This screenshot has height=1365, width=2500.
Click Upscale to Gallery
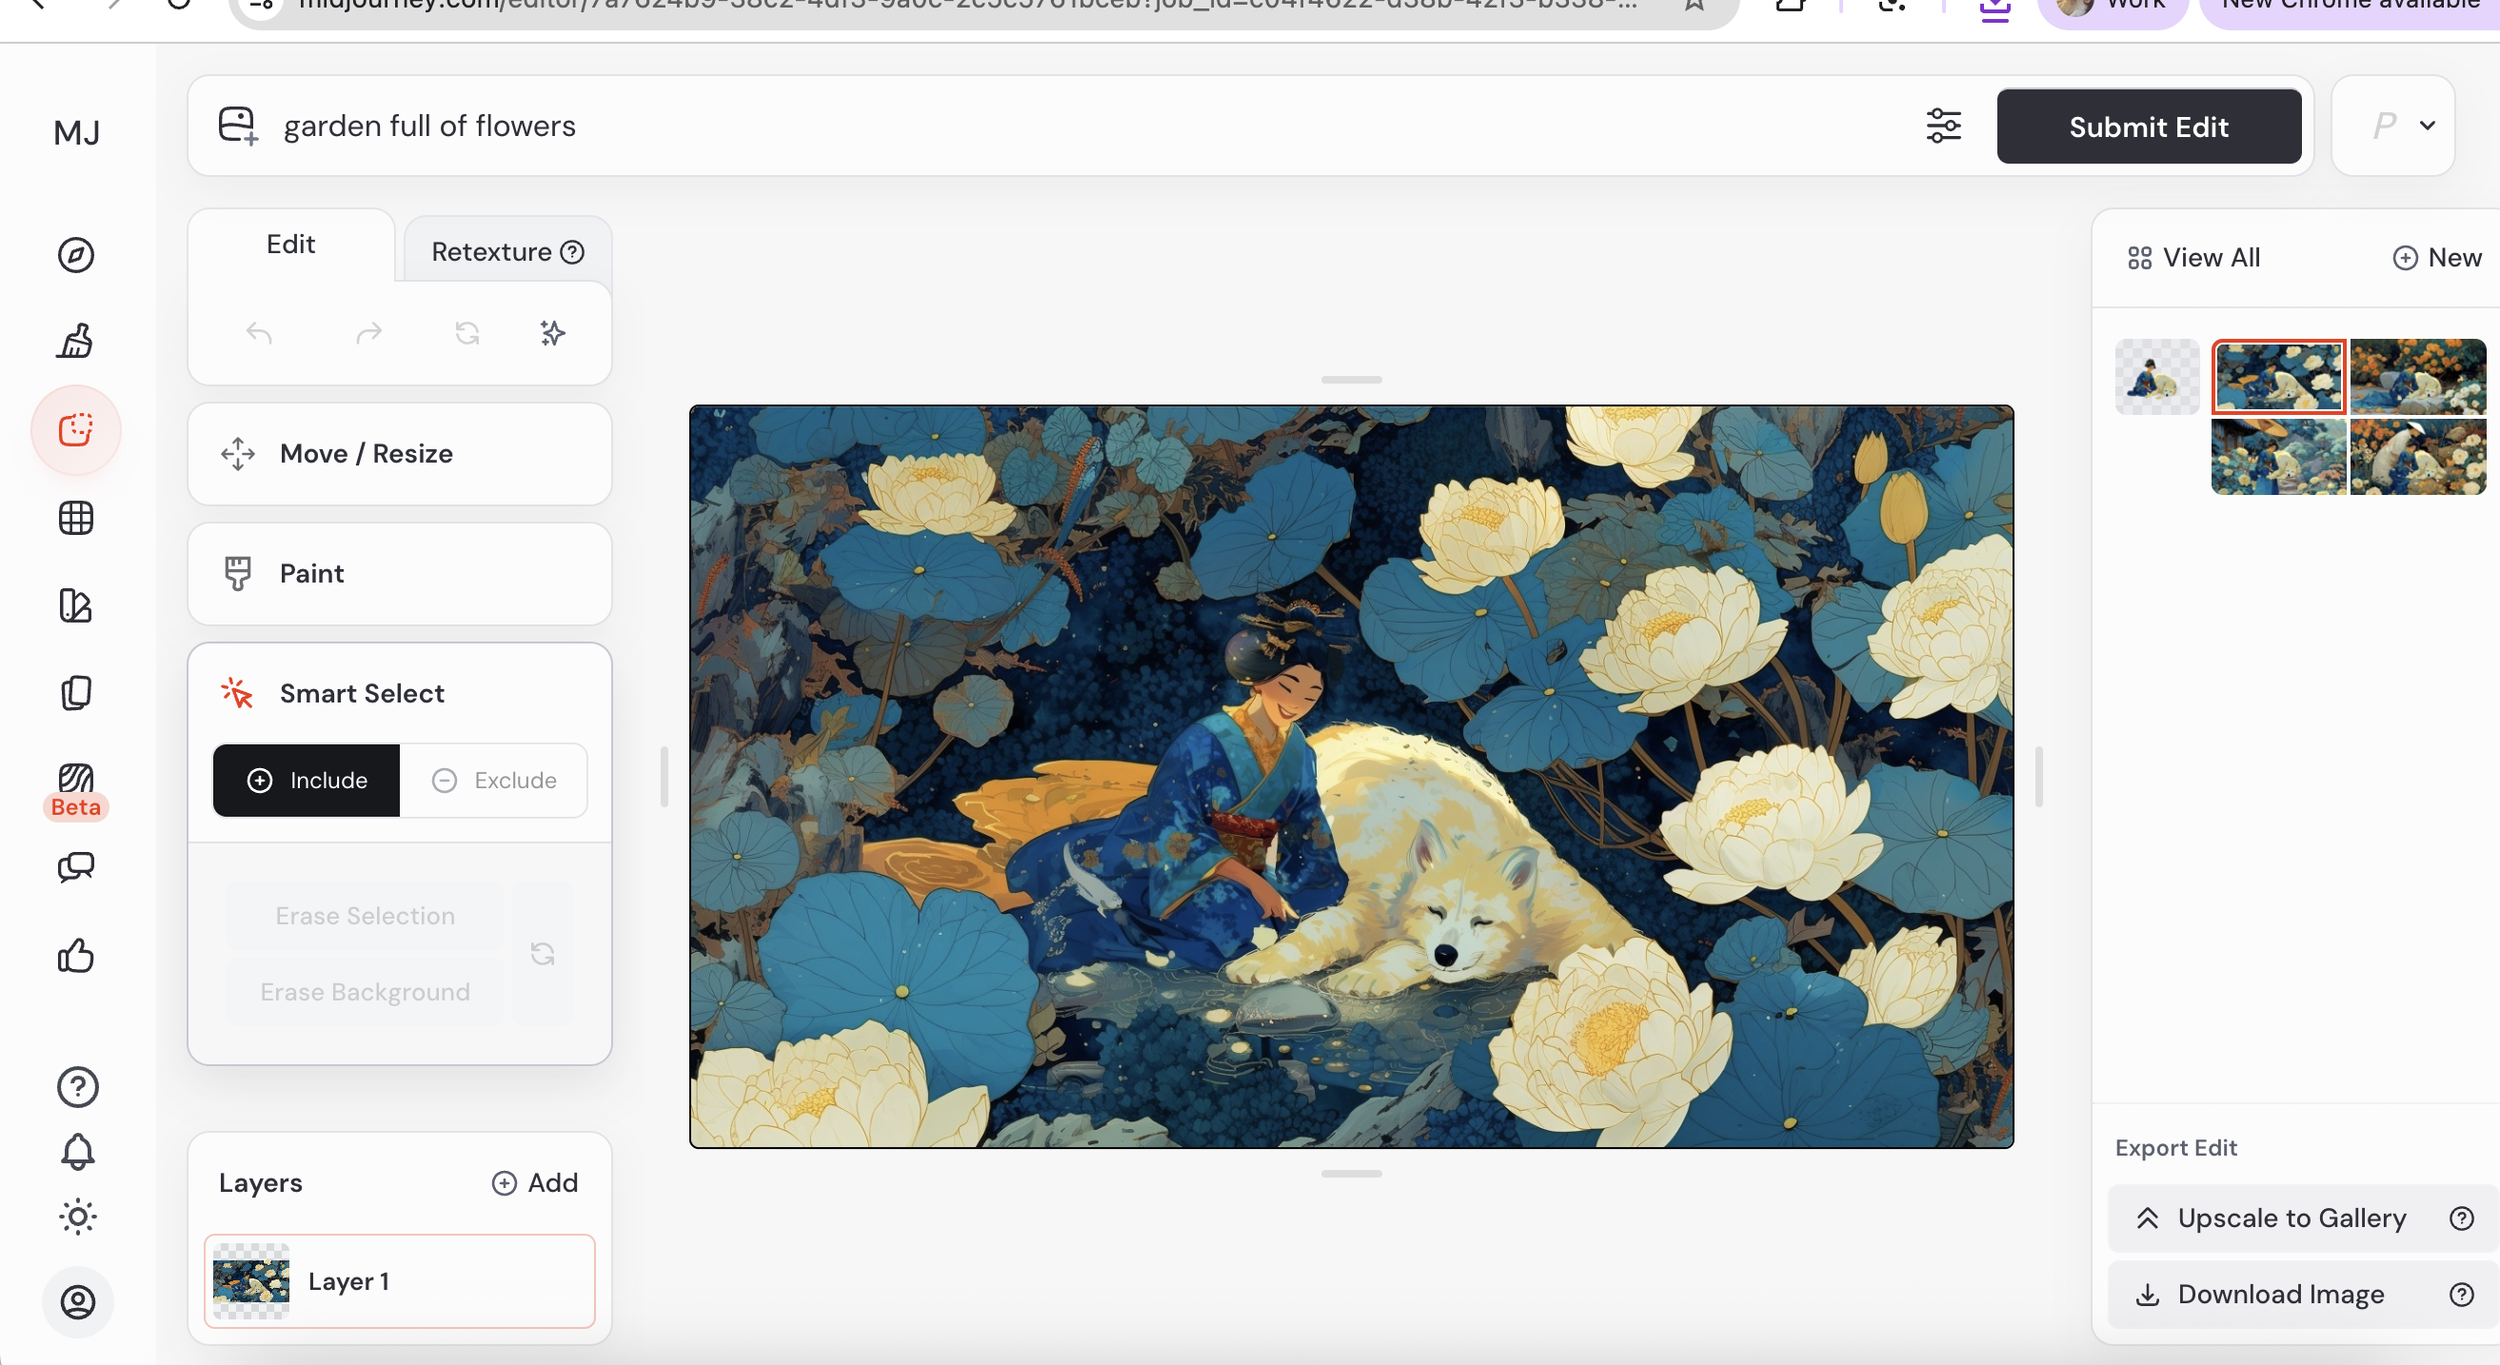click(x=2290, y=1218)
